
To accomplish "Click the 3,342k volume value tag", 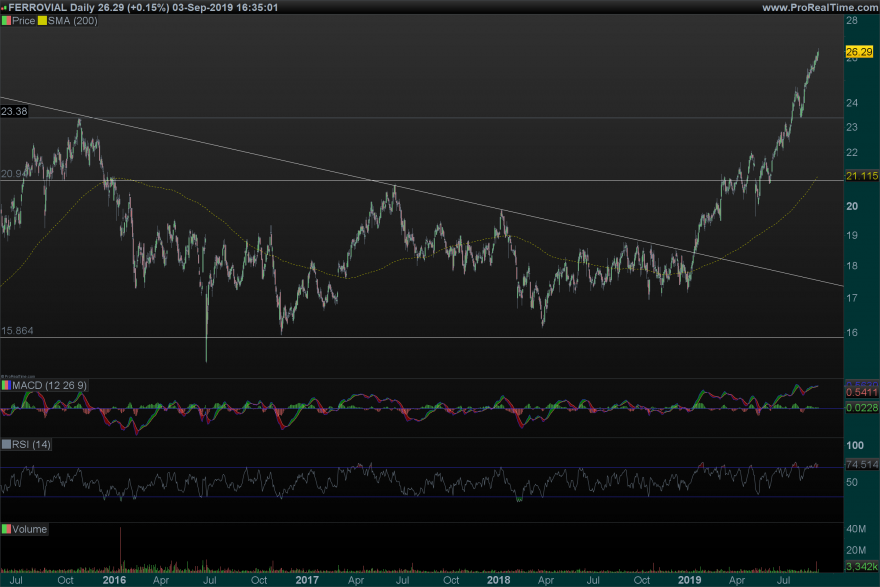I will 862,567.
